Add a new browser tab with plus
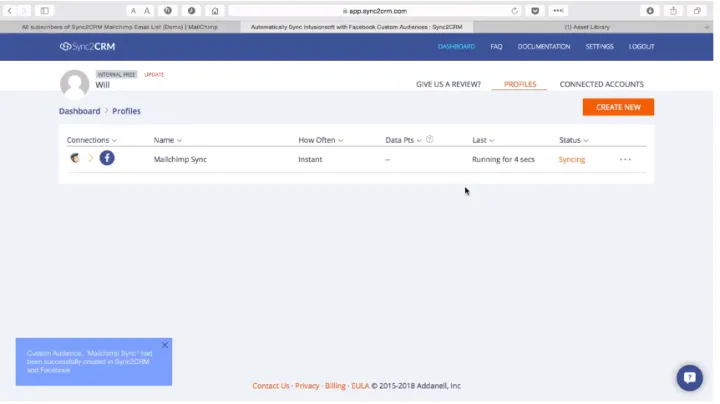 pyautogui.click(x=707, y=27)
